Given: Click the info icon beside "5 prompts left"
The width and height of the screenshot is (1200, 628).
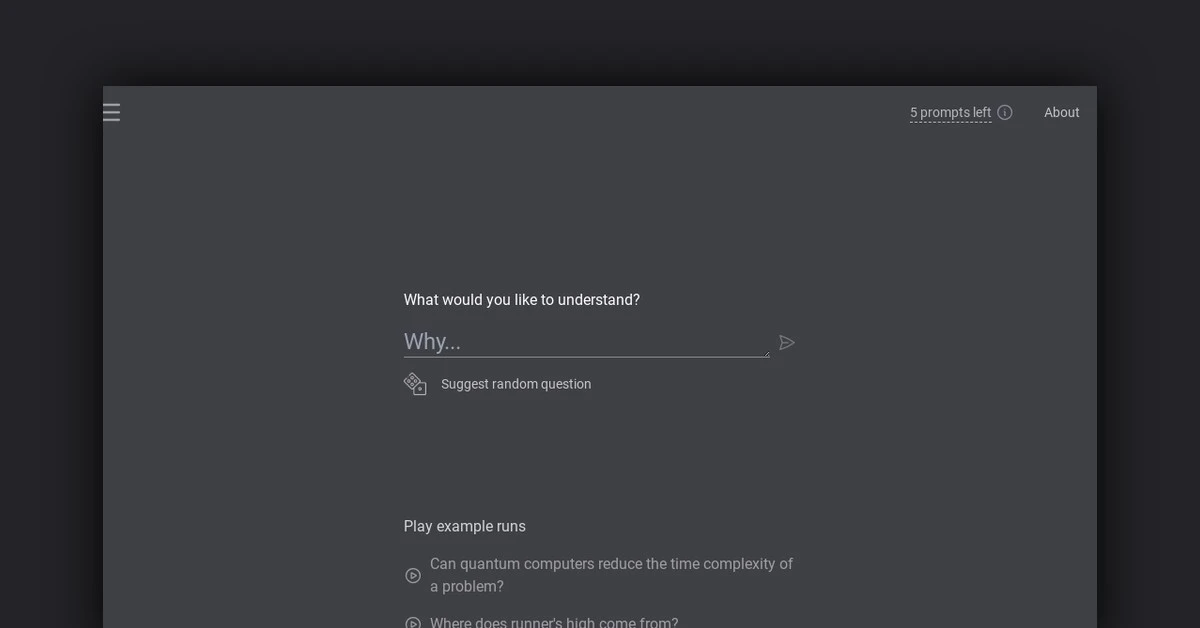Looking at the screenshot, I should pyautogui.click(x=1005, y=112).
